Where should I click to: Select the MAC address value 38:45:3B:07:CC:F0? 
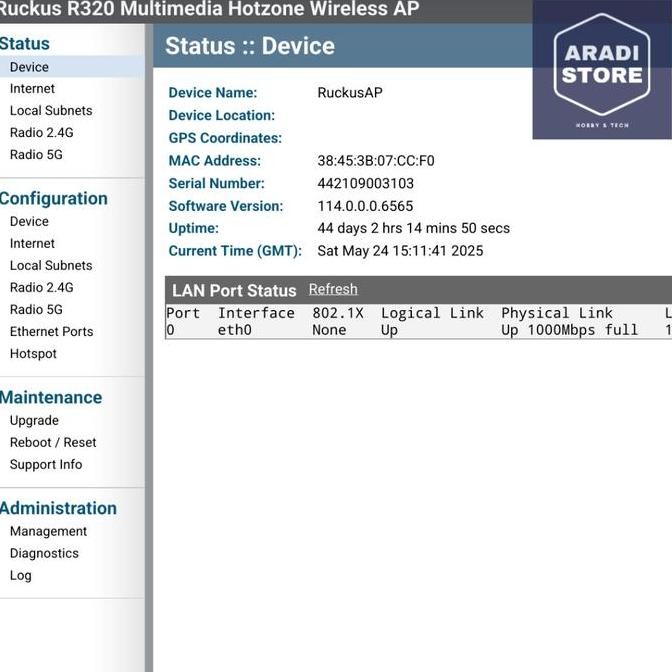pyautogui.click(x=376, y=161)
